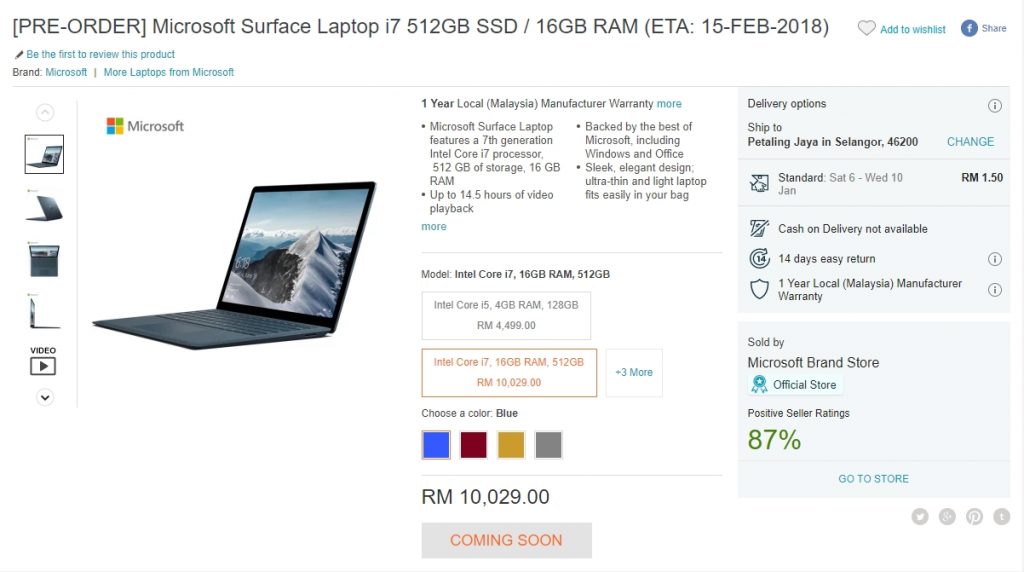Select the closed laptop back view thumbnail

tap(44, 208)
